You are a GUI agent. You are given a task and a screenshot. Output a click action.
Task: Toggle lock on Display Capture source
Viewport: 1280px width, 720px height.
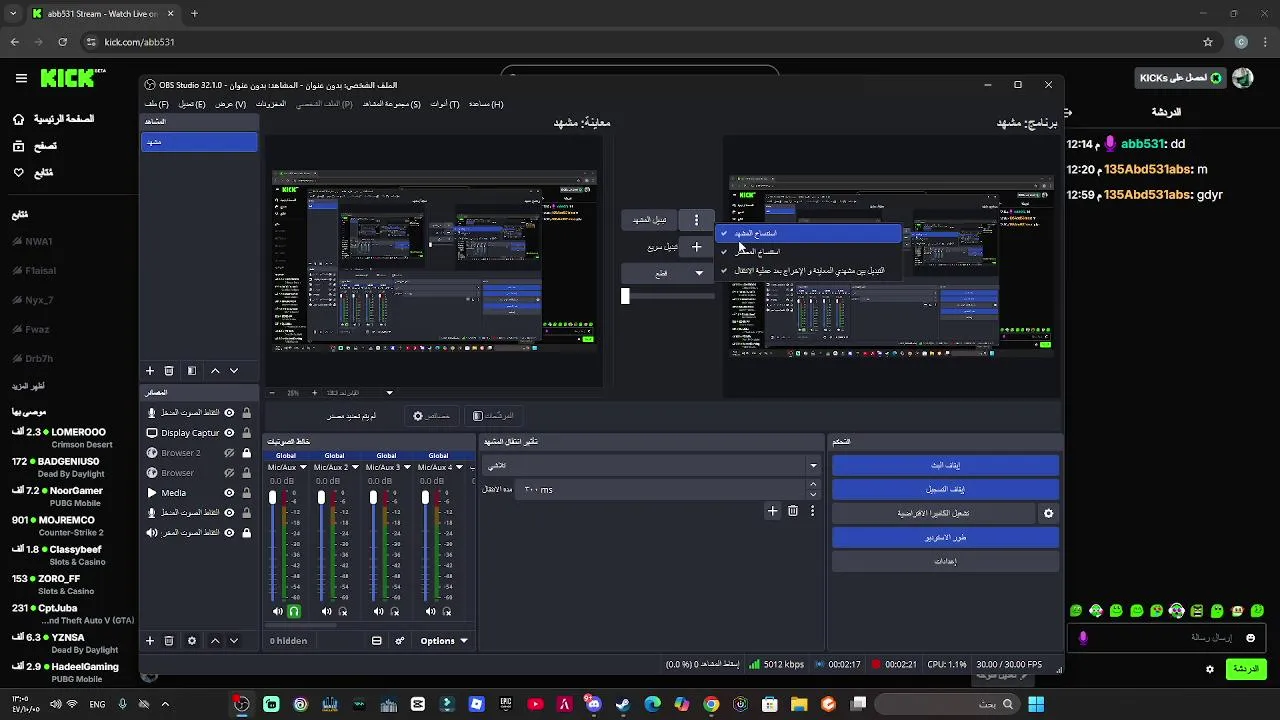click(x=246, y=433)
